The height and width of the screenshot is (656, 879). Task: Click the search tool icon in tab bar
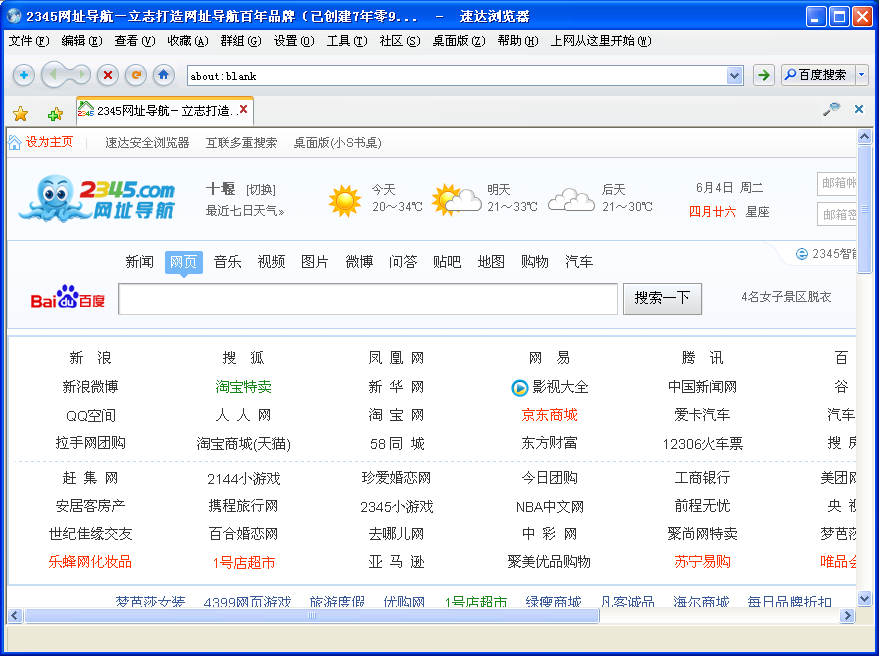(x=831, y=110)
